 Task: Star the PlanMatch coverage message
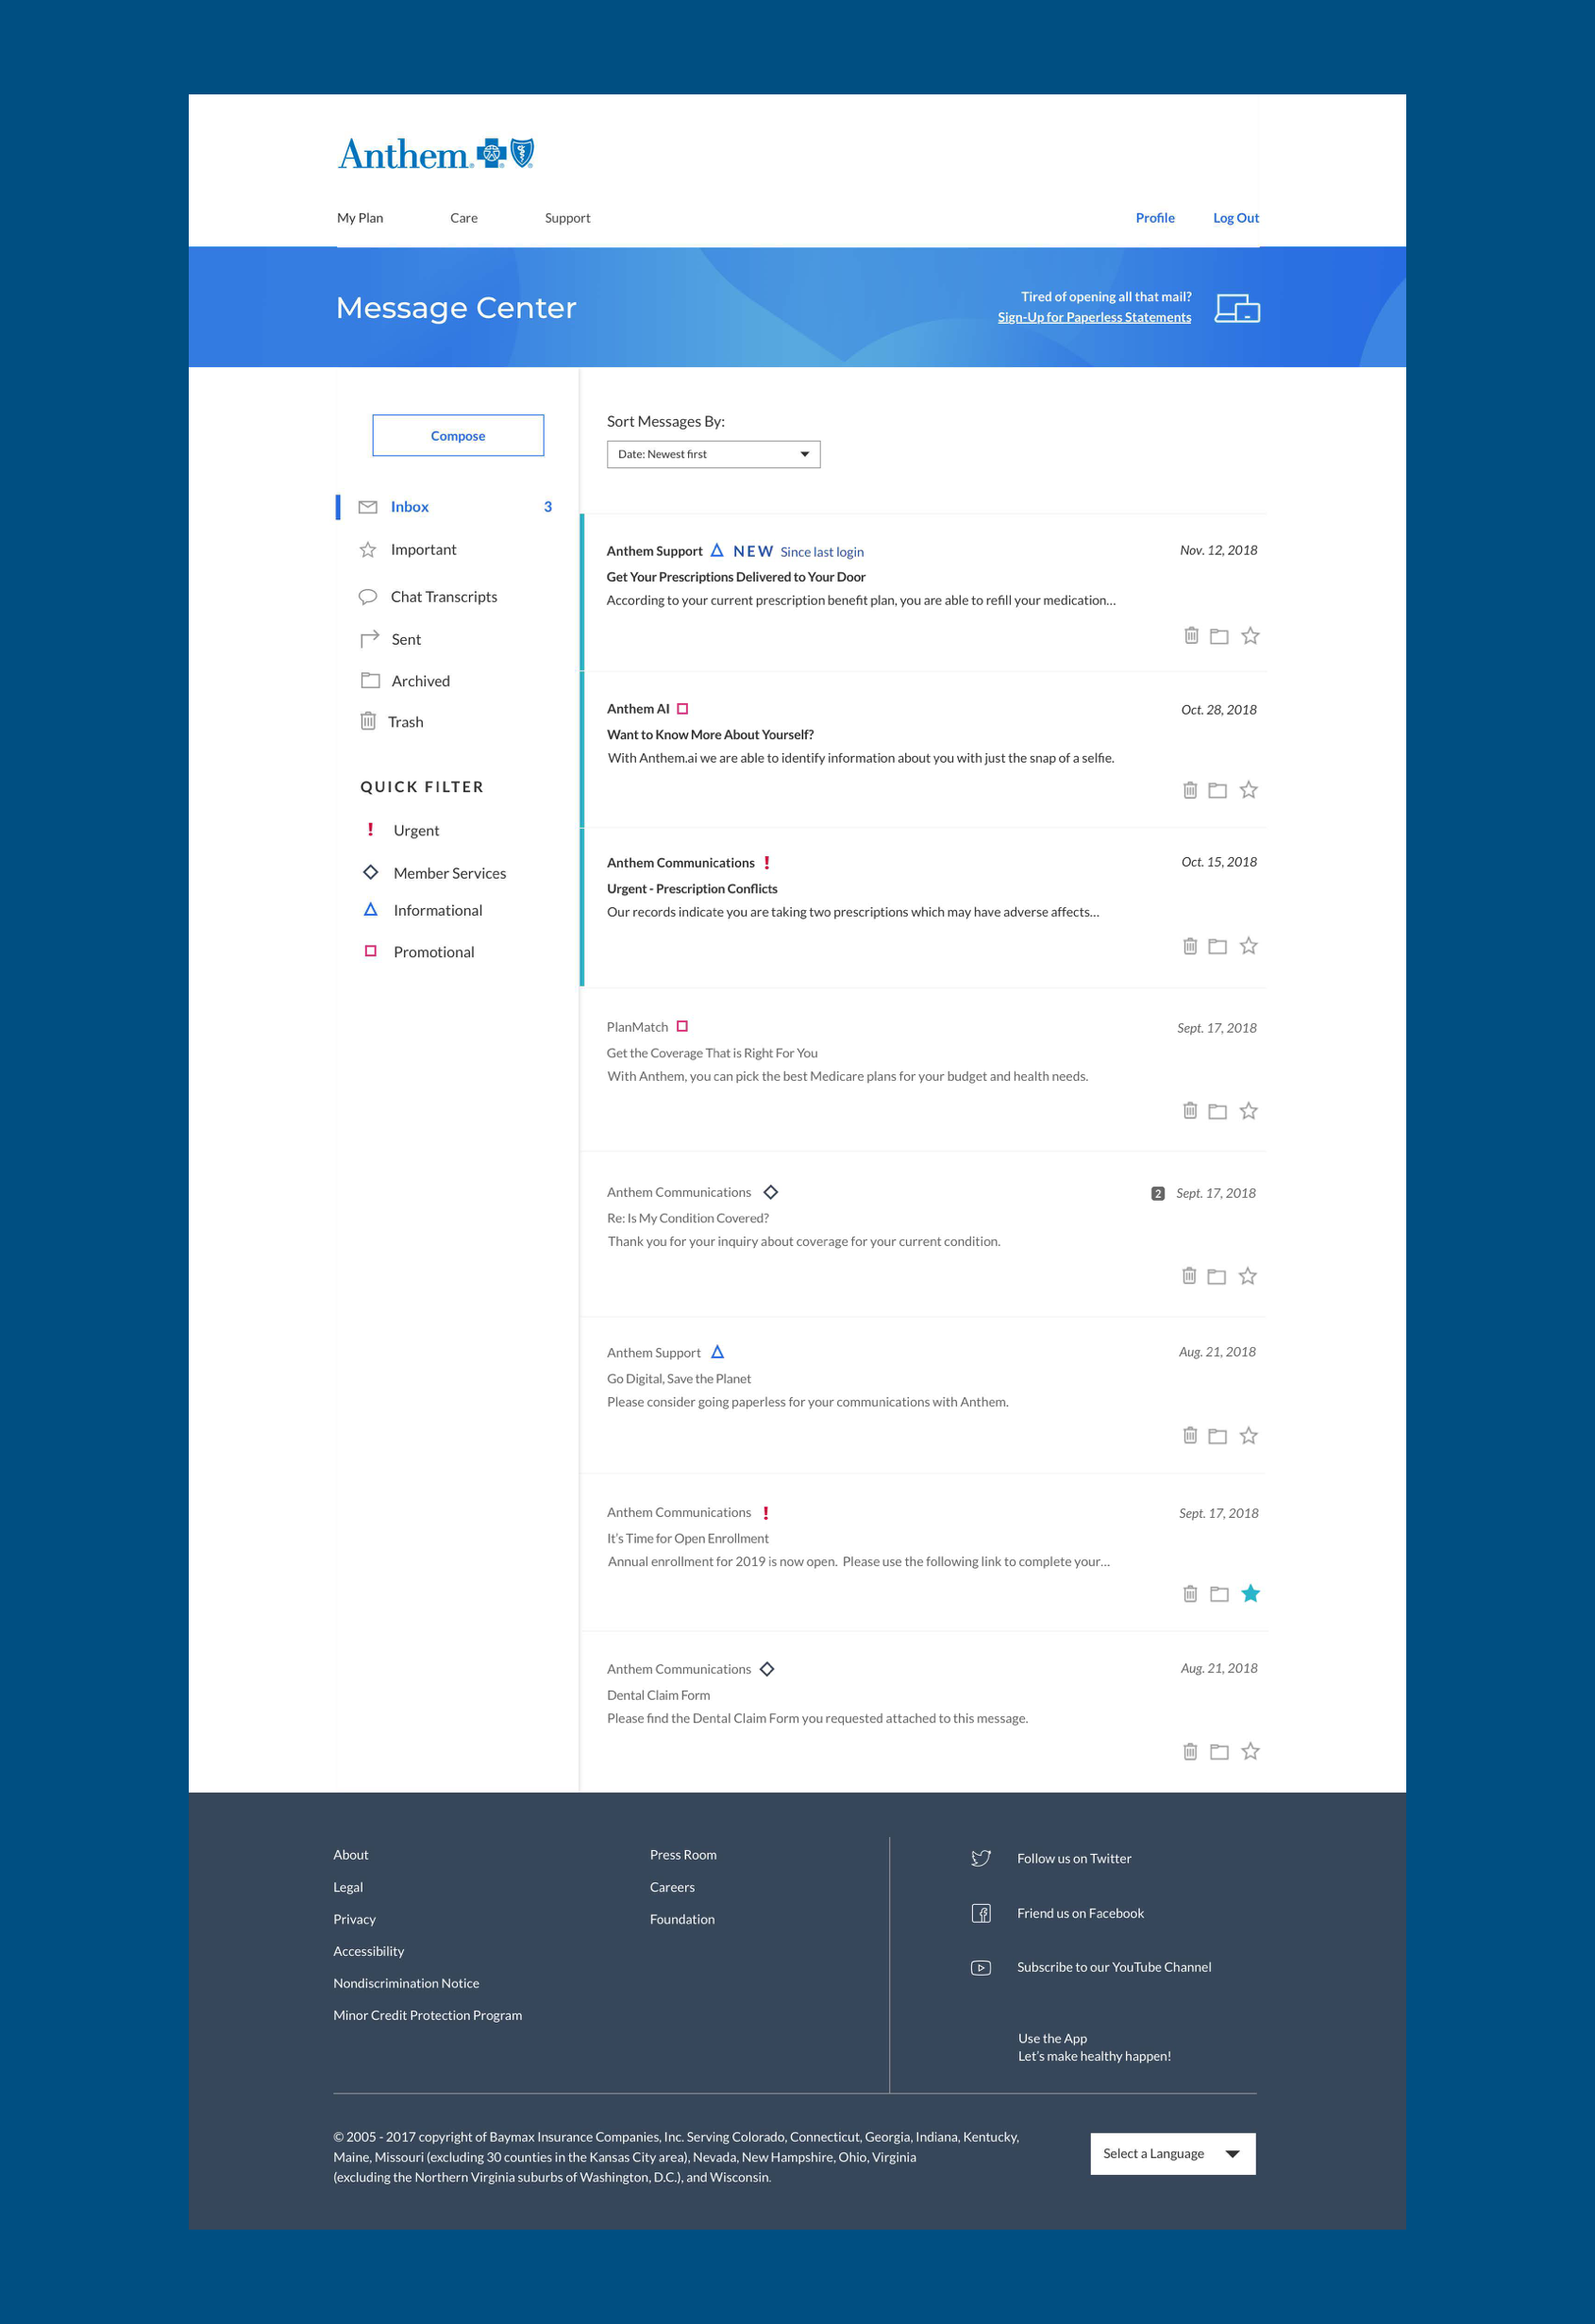[x=1248, y=1111]
